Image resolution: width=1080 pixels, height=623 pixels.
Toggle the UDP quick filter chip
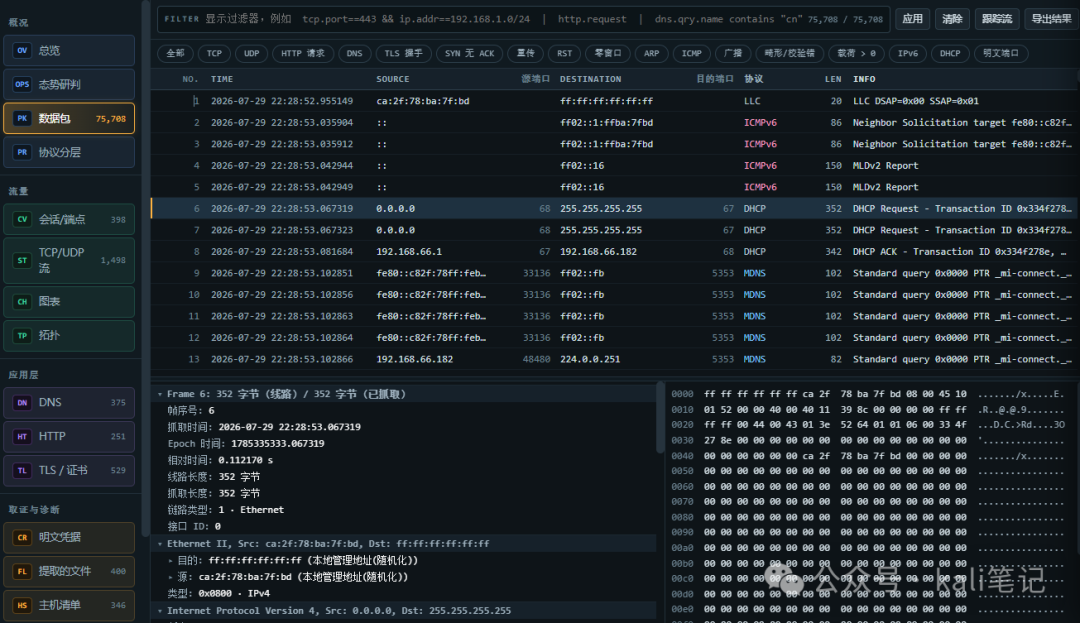coord(251,53)
